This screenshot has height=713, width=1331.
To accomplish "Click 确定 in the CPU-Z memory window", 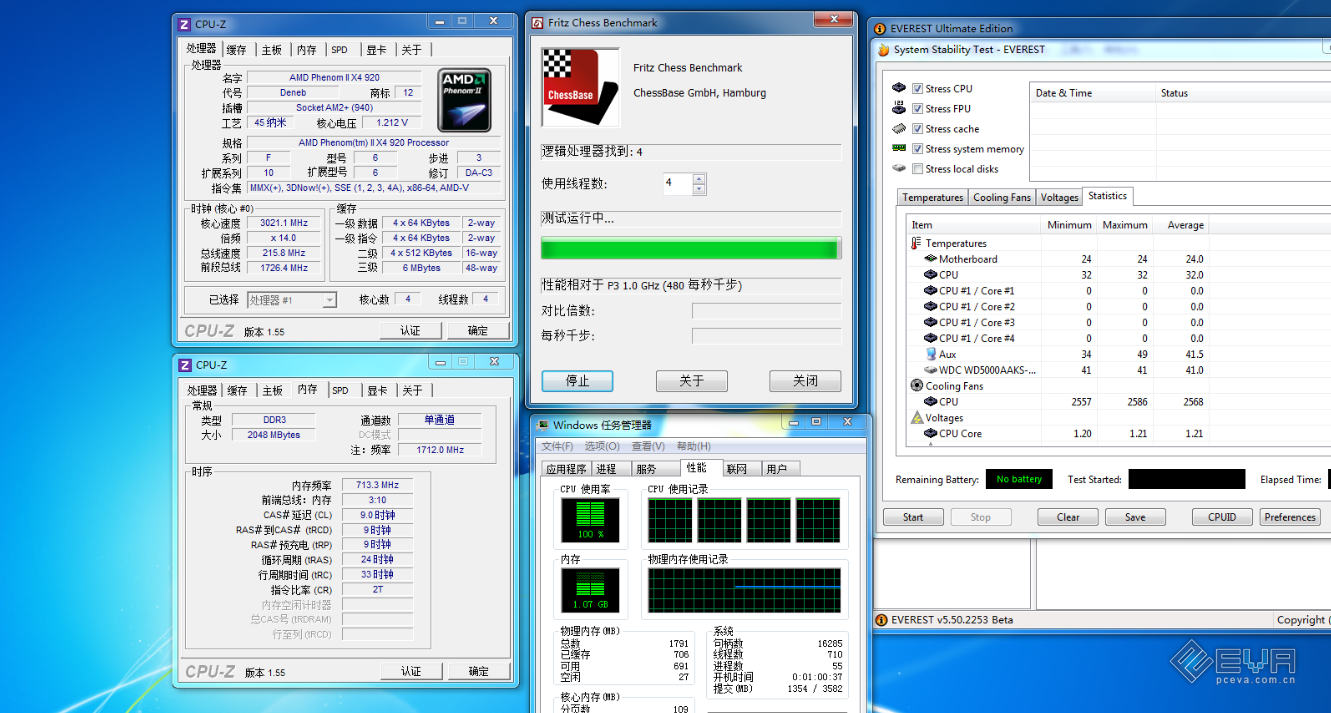I will pyautogui.click(x=478, y=671).
